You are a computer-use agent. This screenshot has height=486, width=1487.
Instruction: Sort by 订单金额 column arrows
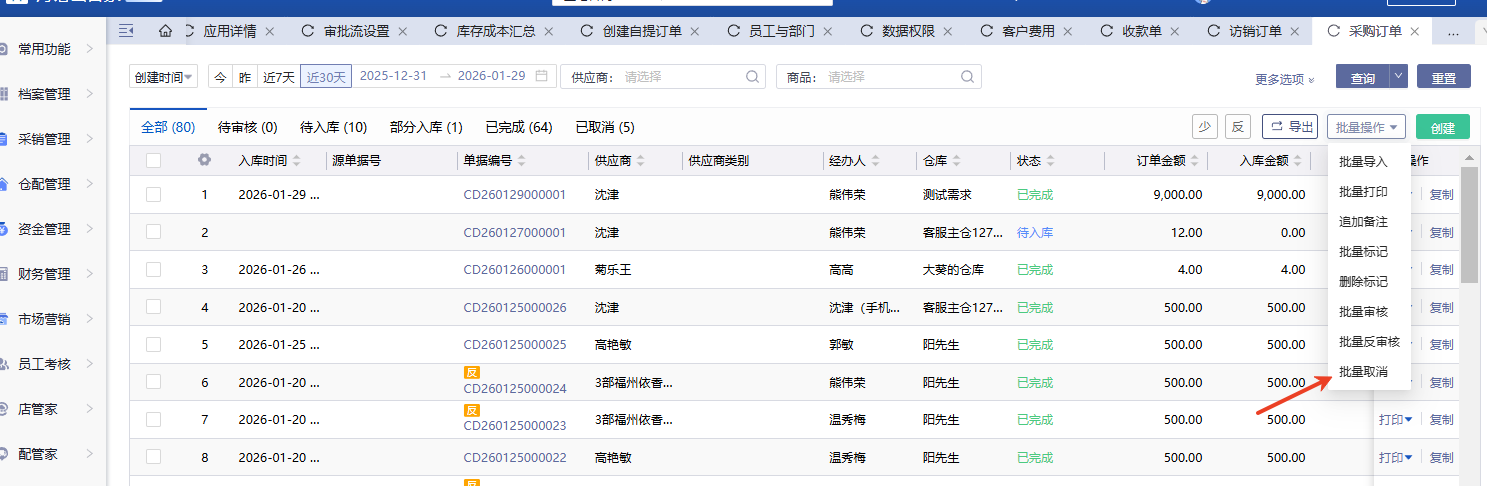point(1196,161)
